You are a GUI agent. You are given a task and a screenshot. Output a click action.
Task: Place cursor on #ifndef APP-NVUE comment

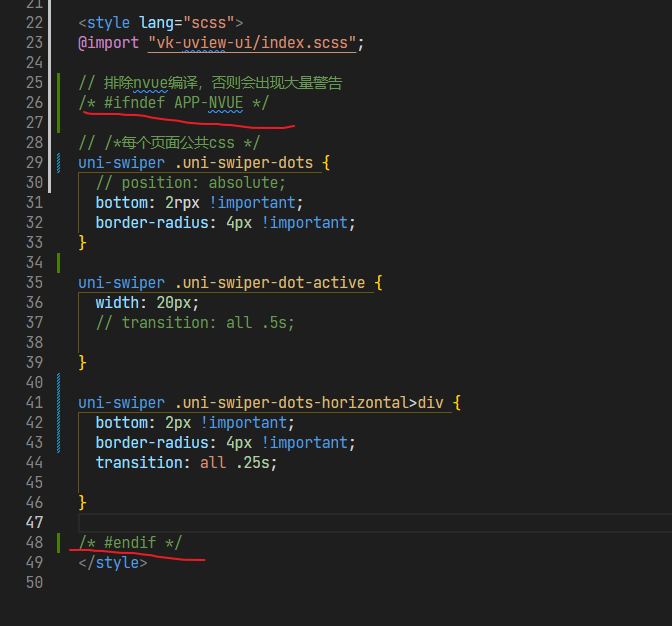click(x=174, y=102)
